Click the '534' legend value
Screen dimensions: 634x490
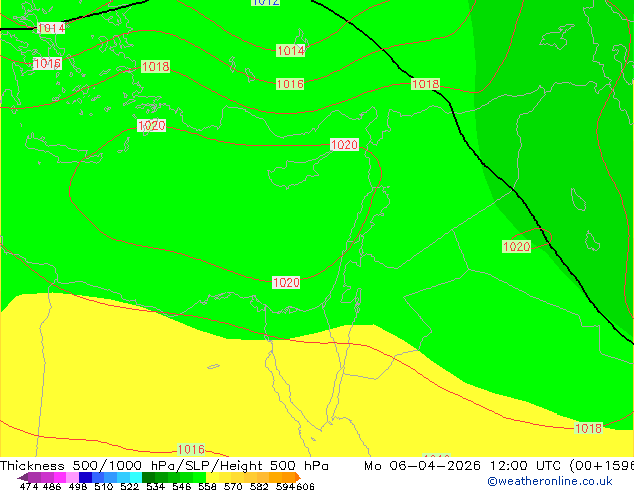[155, 486]
